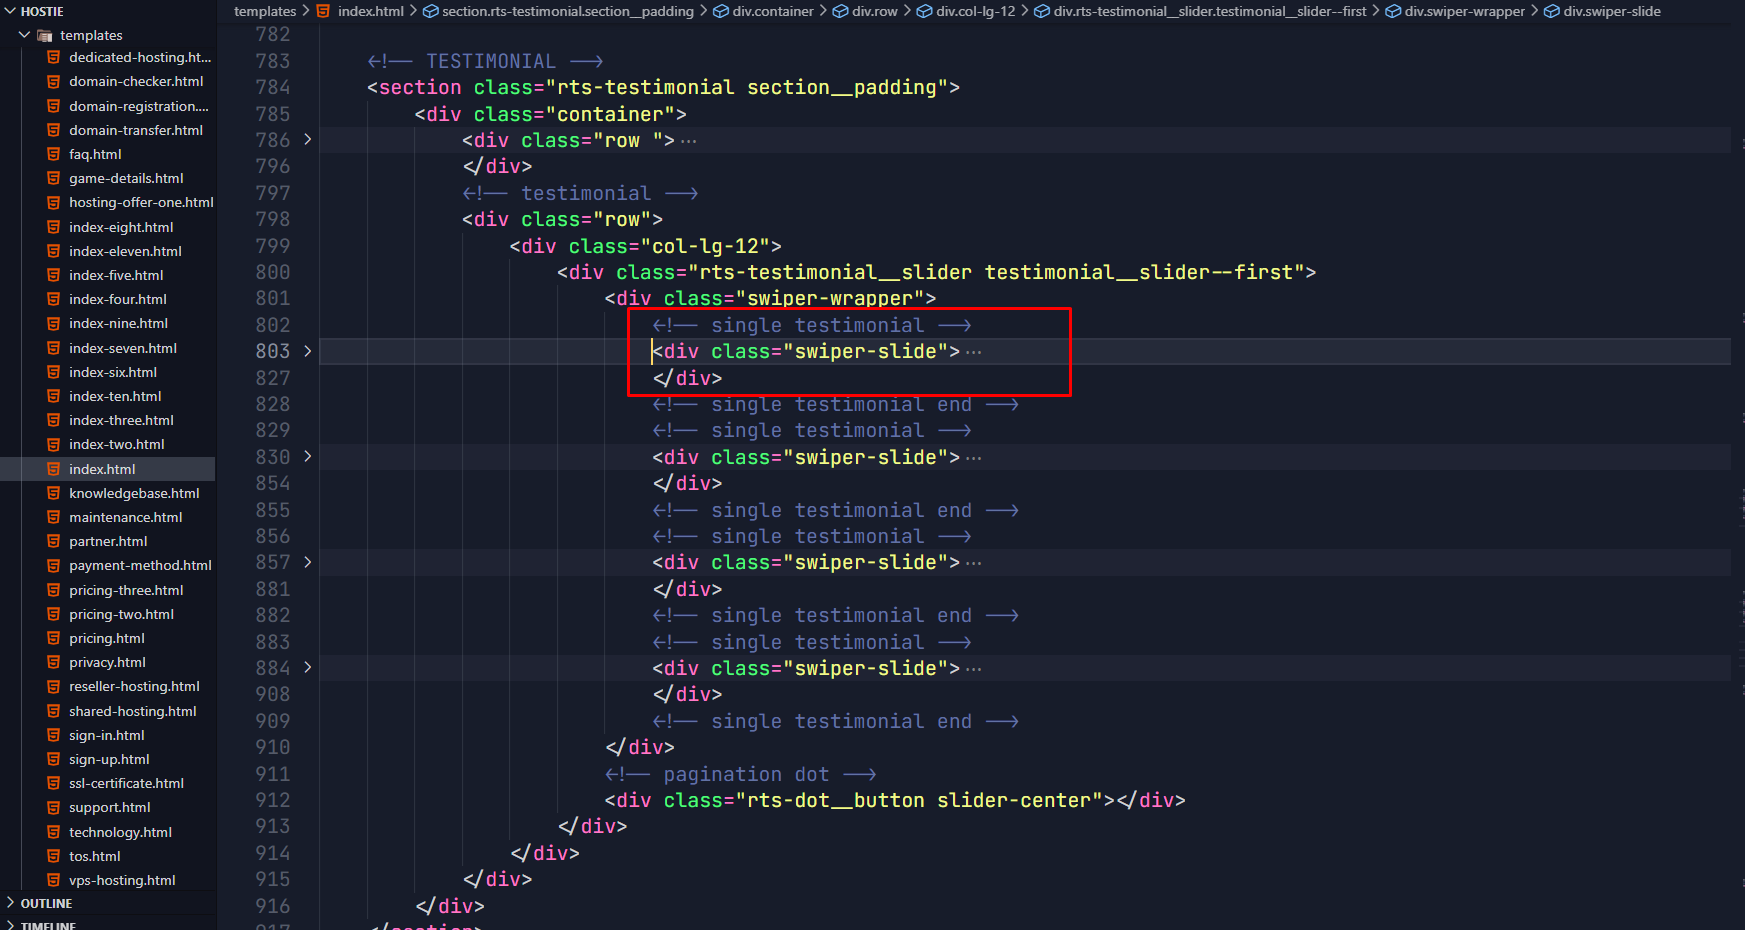
Task: Click the HTML icon beside pricing.html
Action: 54,638
